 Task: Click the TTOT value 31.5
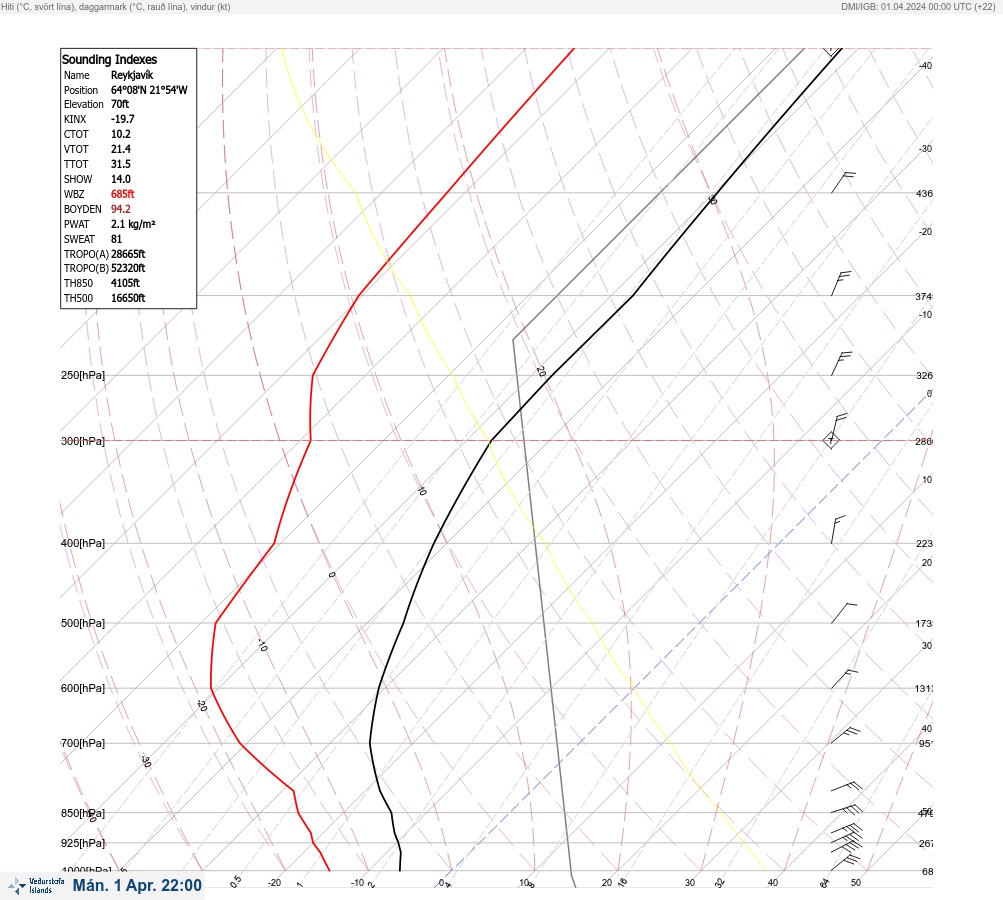click(120, 164)
